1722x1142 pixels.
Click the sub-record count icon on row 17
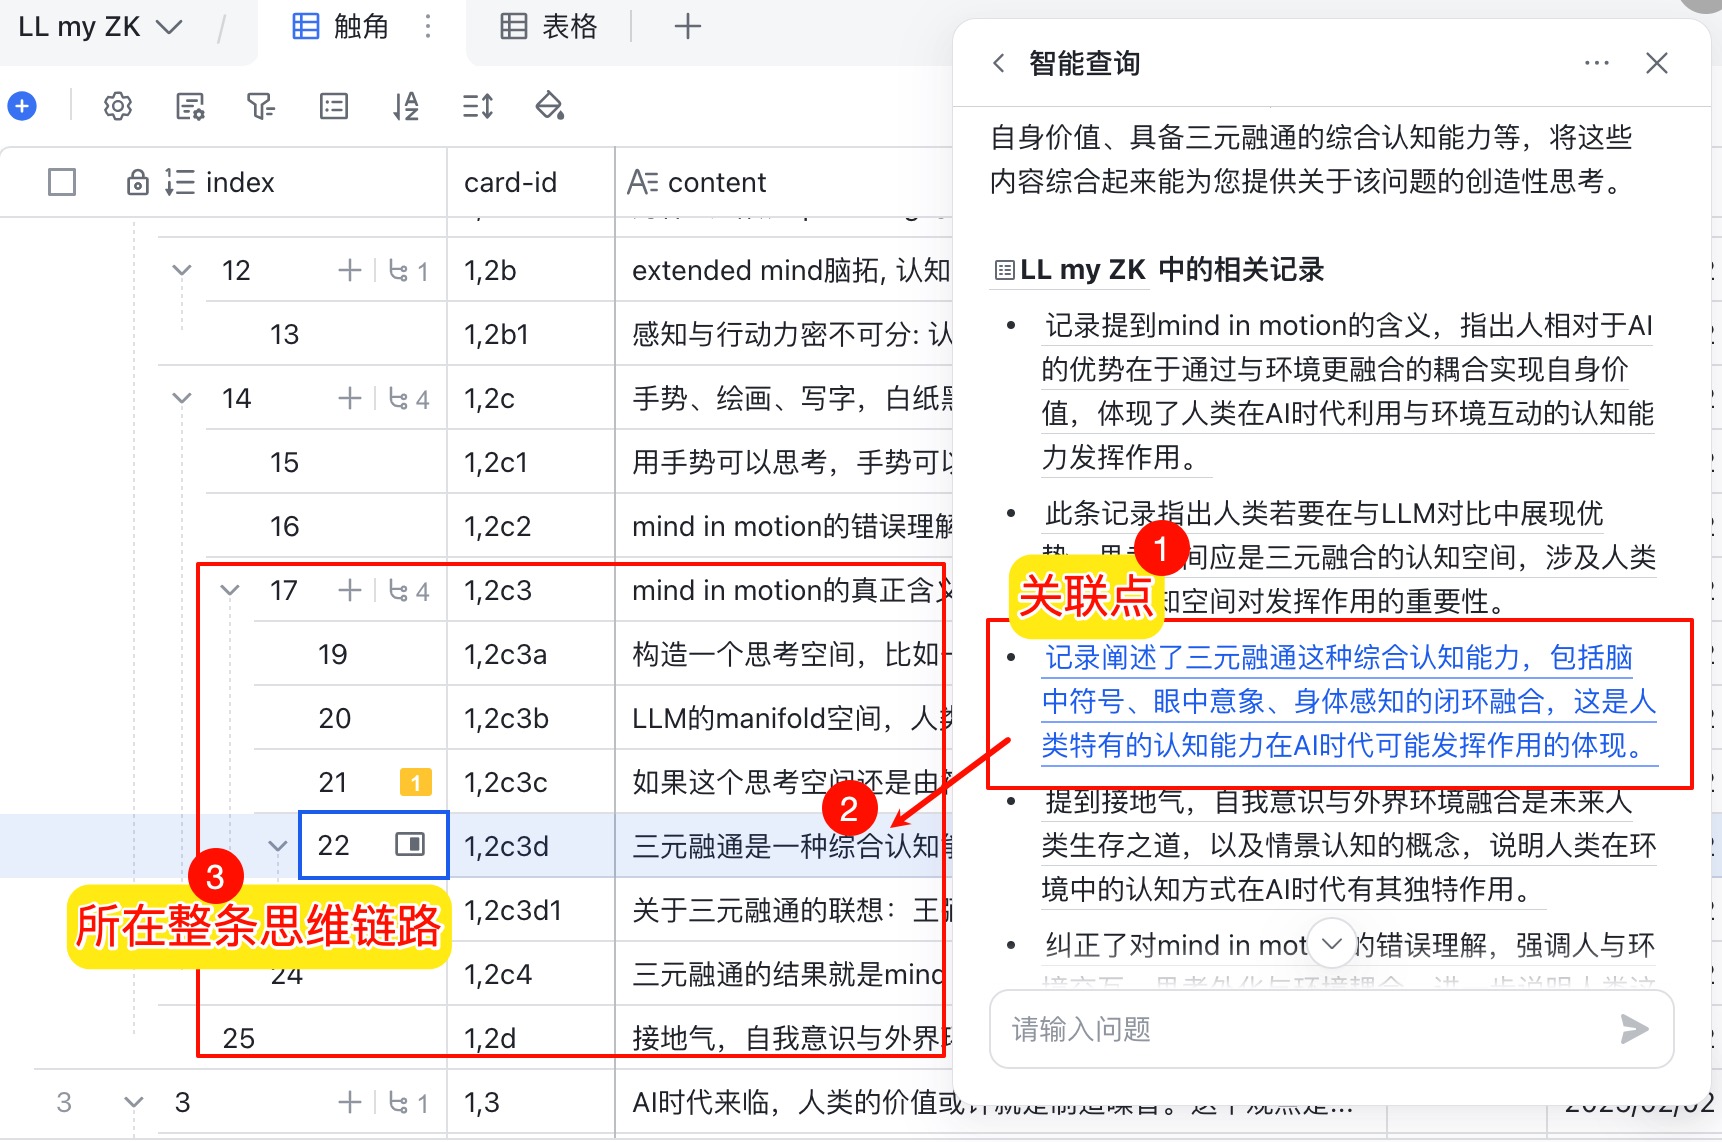tap(409, 591)
